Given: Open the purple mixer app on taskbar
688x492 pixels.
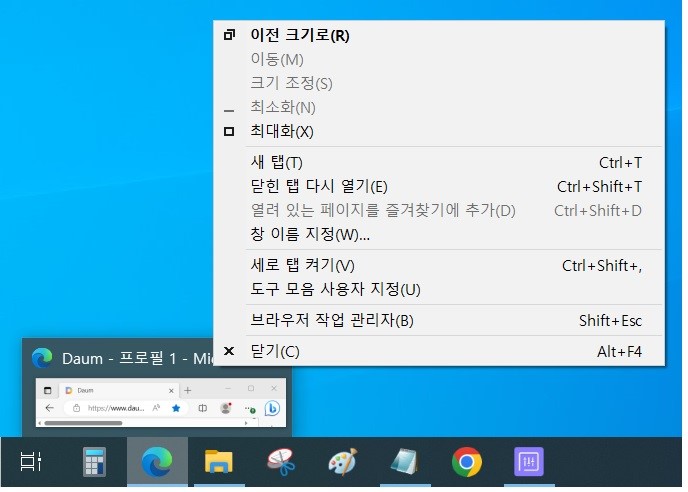Looking at the screenshot, I should pyautogui.click(x=529, y=462).
